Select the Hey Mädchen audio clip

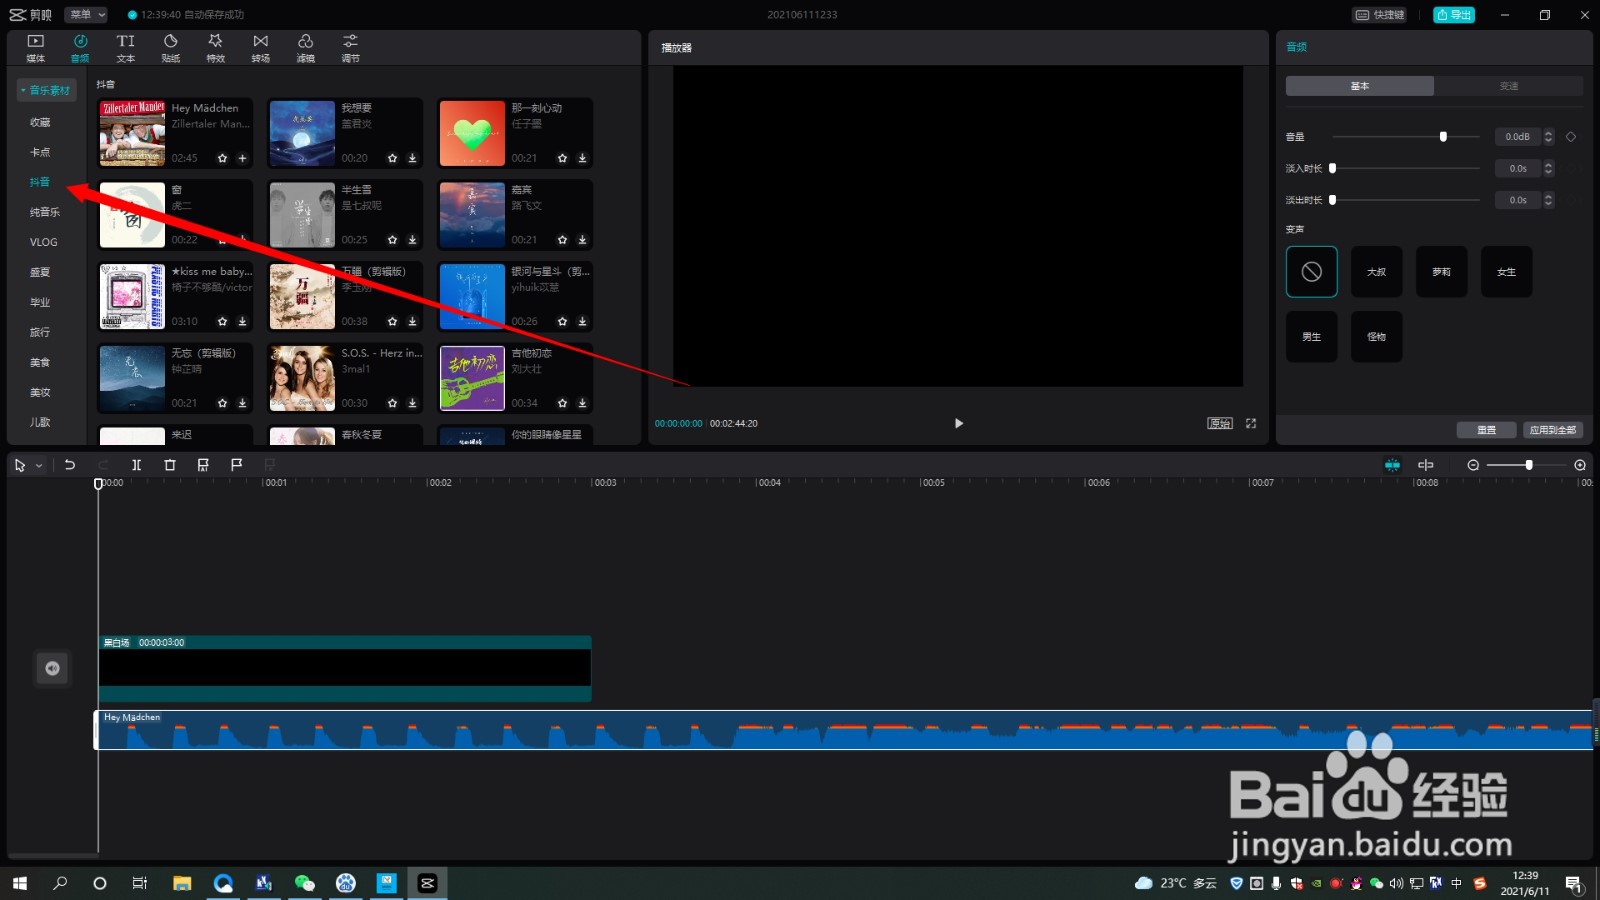click(x=845, y=730)
